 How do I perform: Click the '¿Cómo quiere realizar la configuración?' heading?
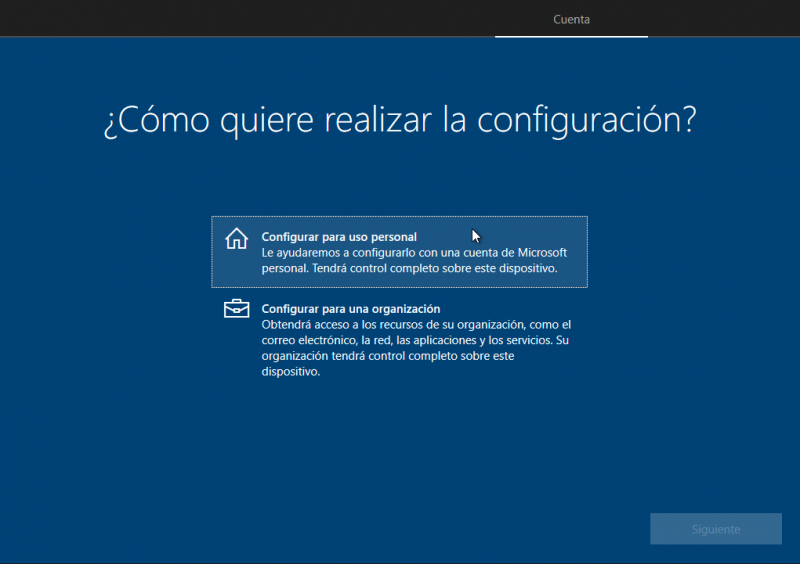399,120
